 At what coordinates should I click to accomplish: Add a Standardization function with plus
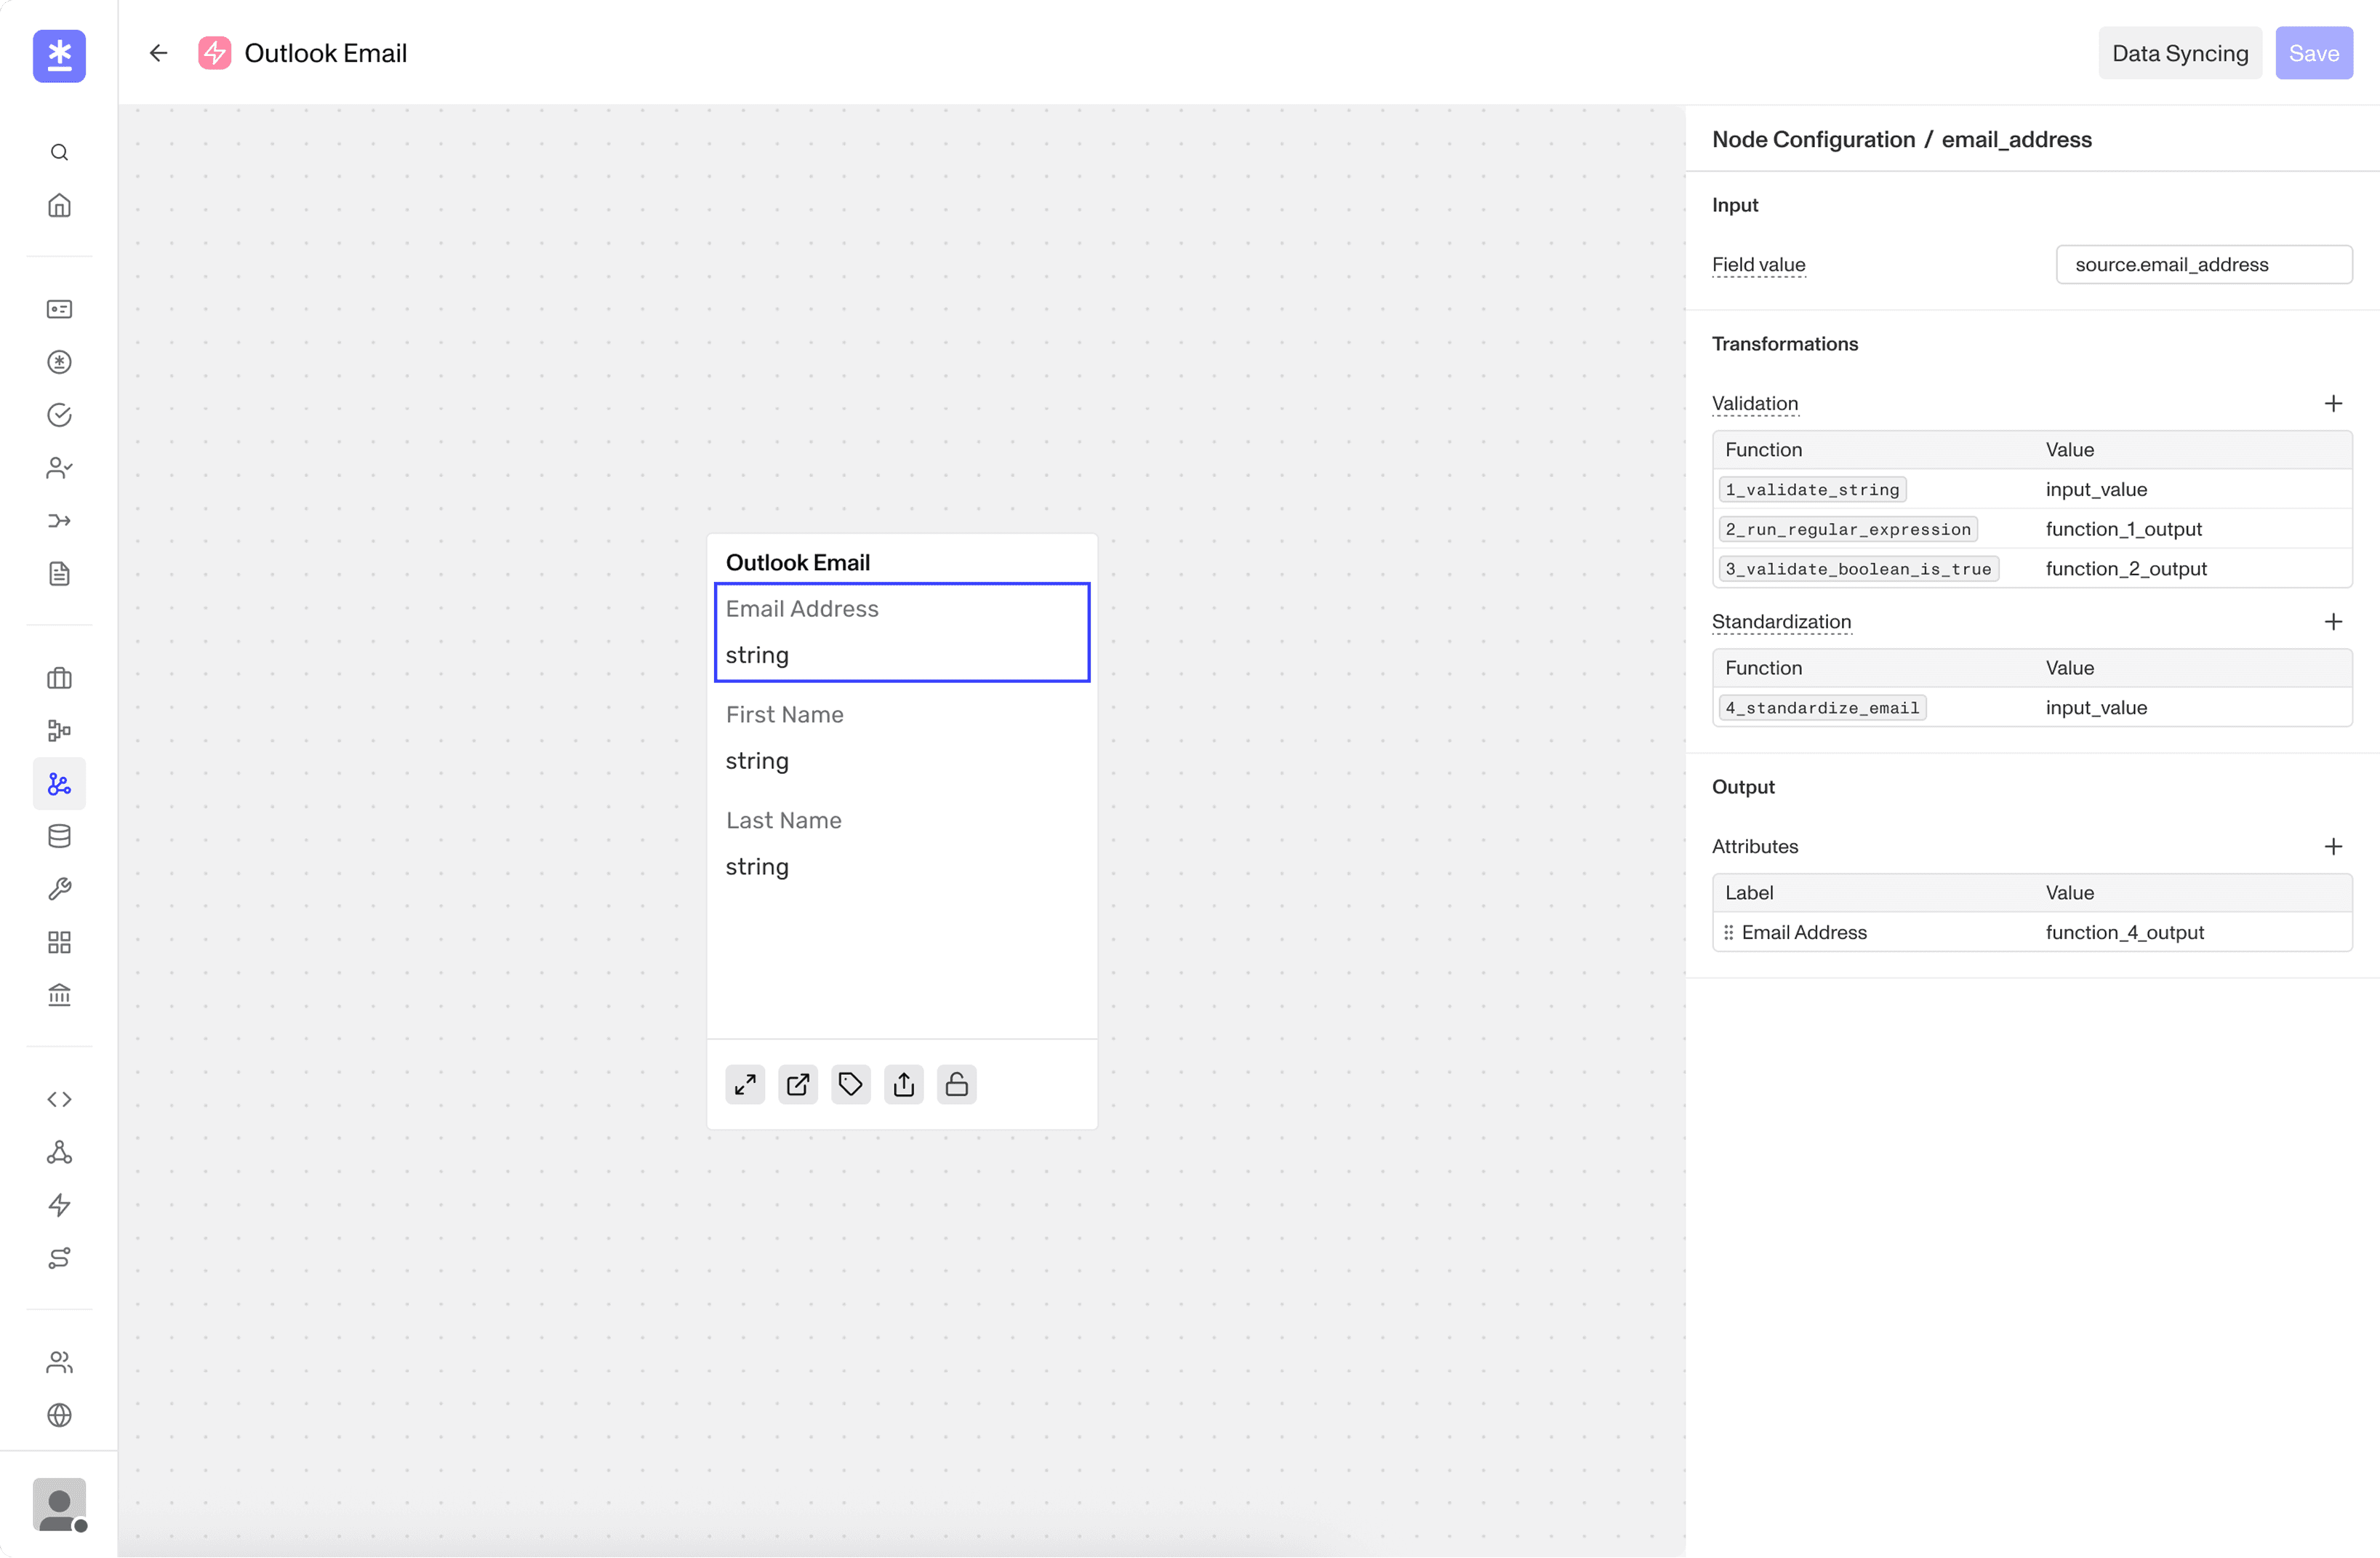tap(2333, 621)
